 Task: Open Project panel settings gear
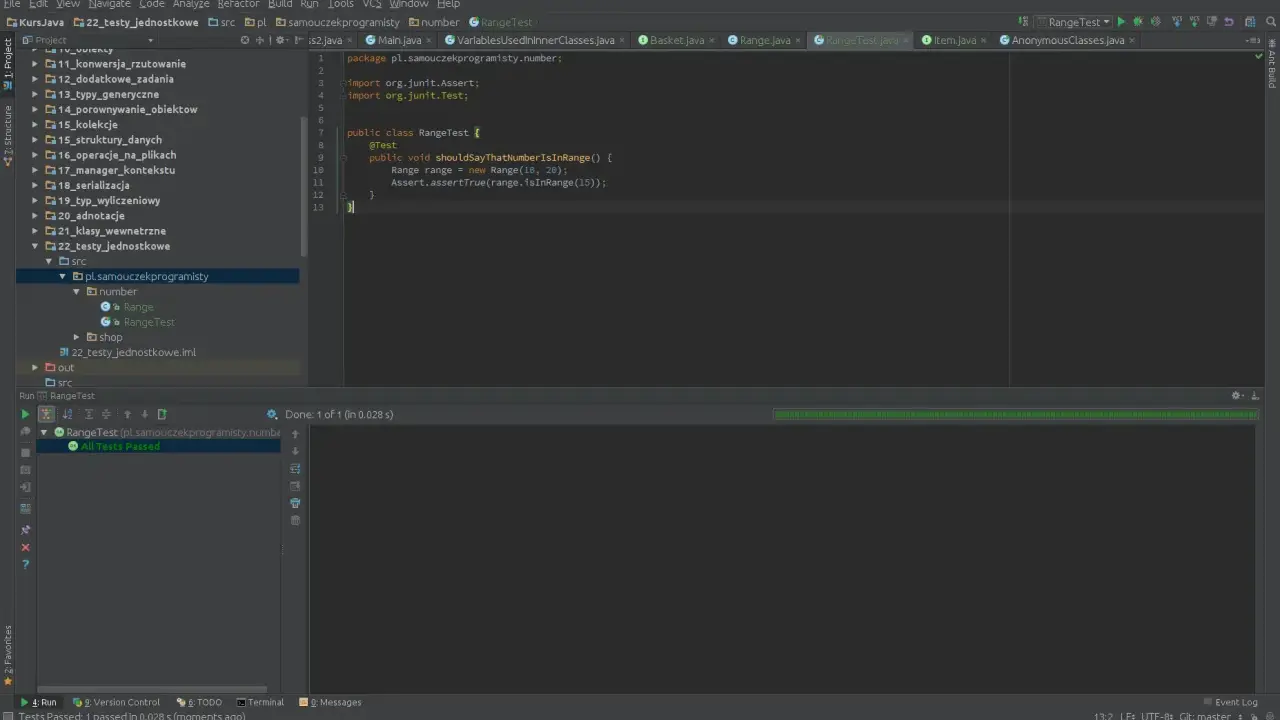coord(281,40)
